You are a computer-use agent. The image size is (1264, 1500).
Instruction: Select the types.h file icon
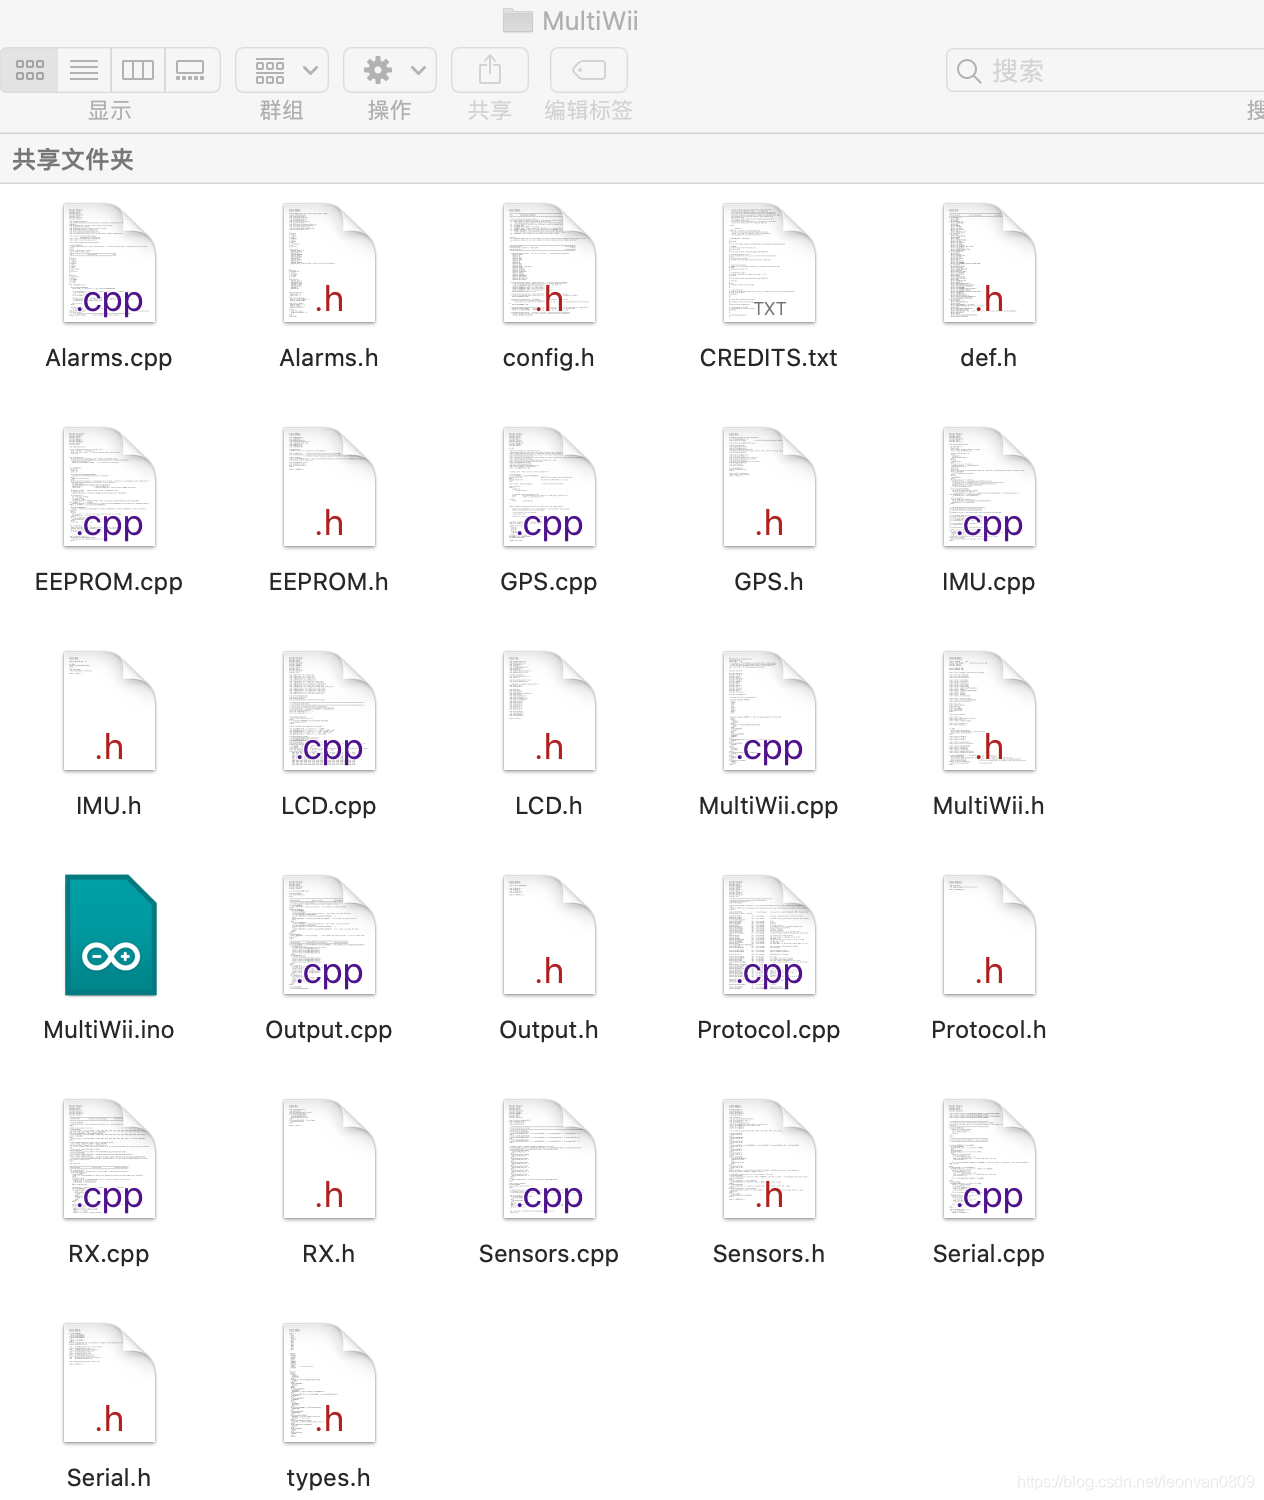coord(330,1383)
